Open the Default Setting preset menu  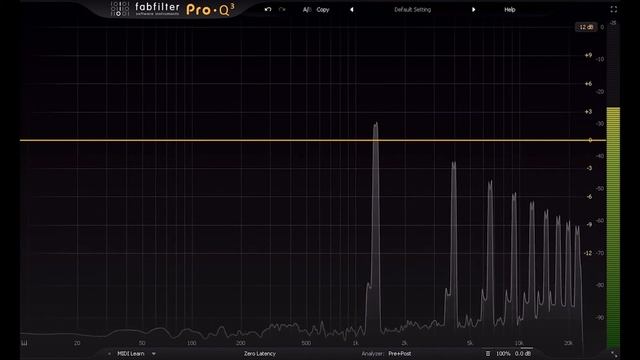click(412, 9)
